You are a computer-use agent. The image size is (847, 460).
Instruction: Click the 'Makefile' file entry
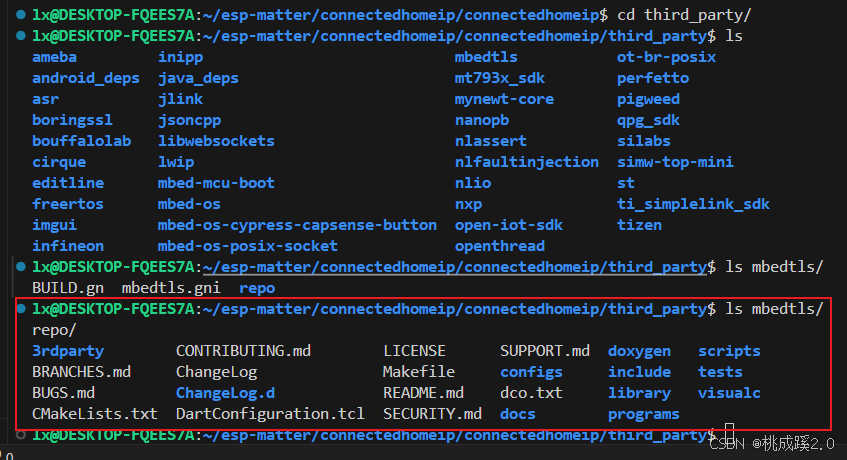[419, 373]
